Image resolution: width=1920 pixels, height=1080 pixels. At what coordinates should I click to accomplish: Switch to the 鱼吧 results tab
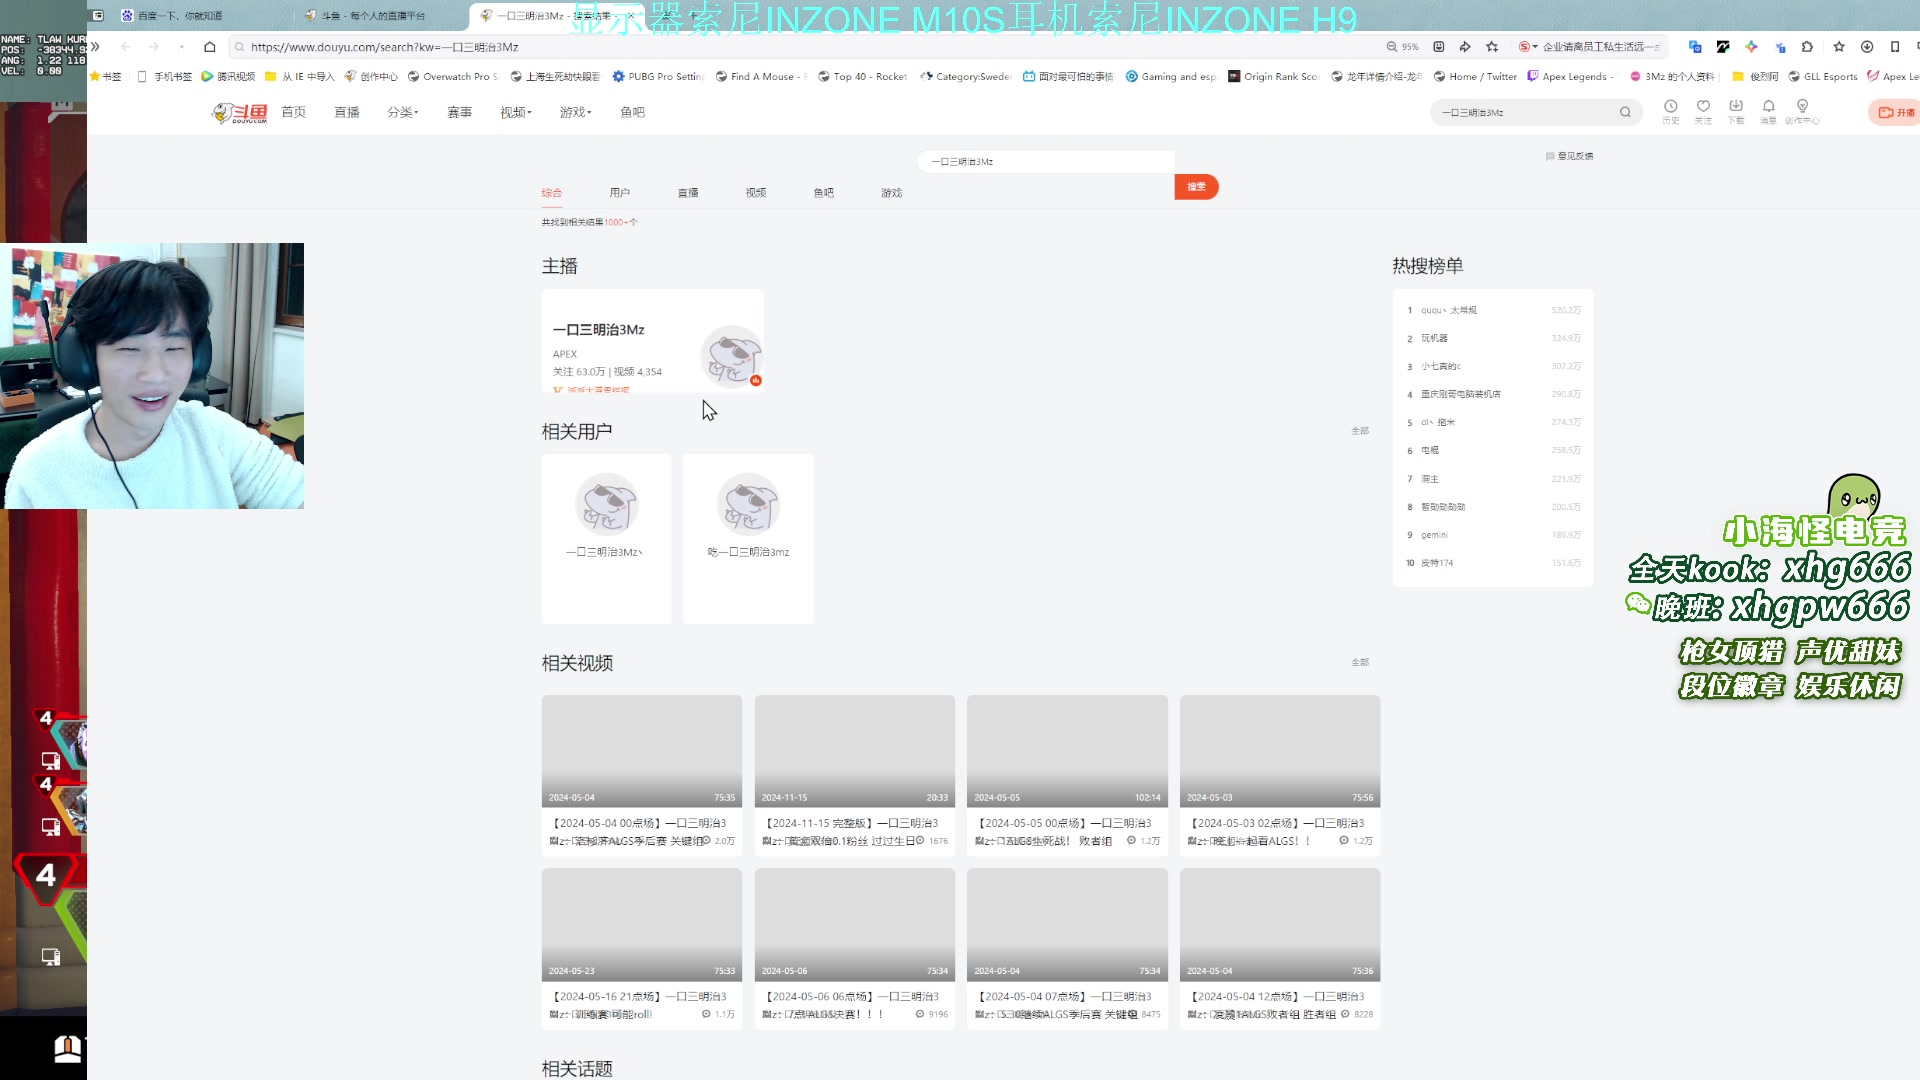(x=824, y=193)
